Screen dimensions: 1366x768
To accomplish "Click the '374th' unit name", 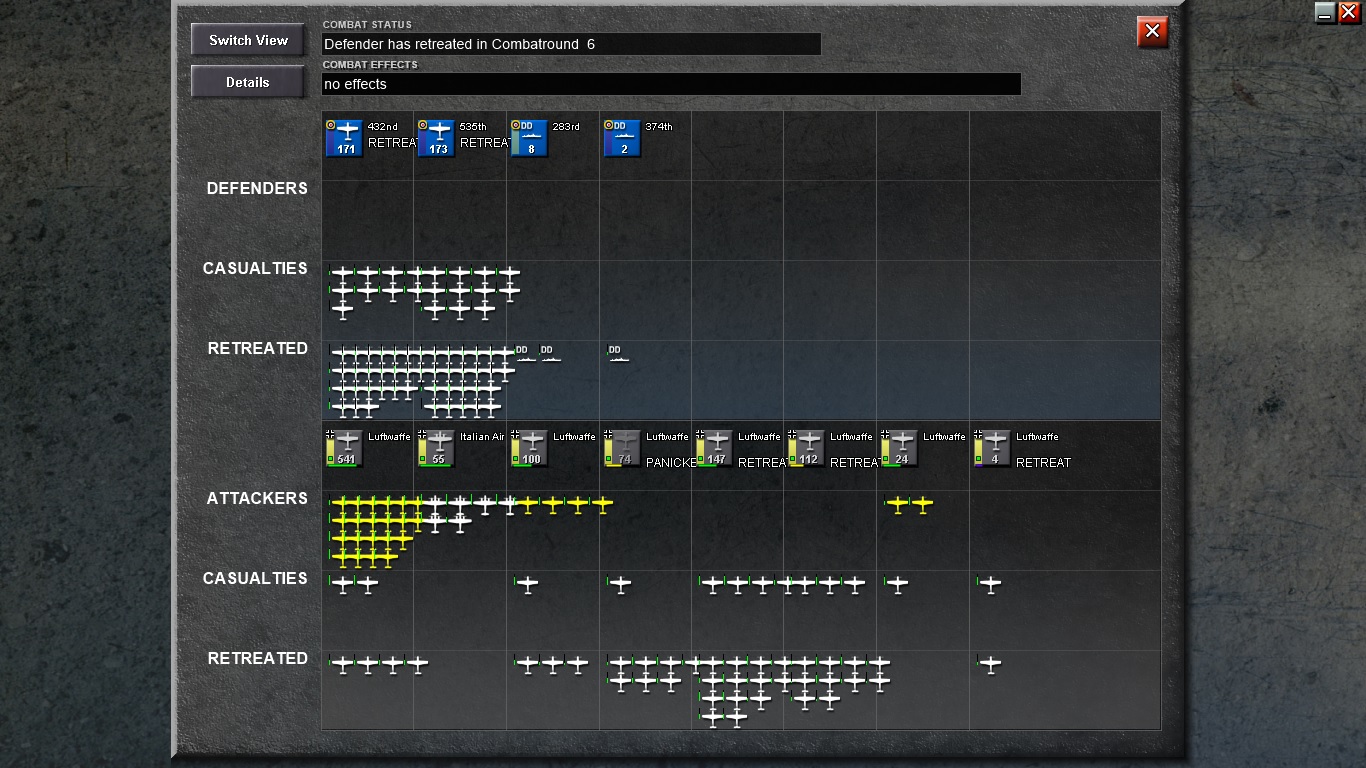I will [x=659, y=127].
